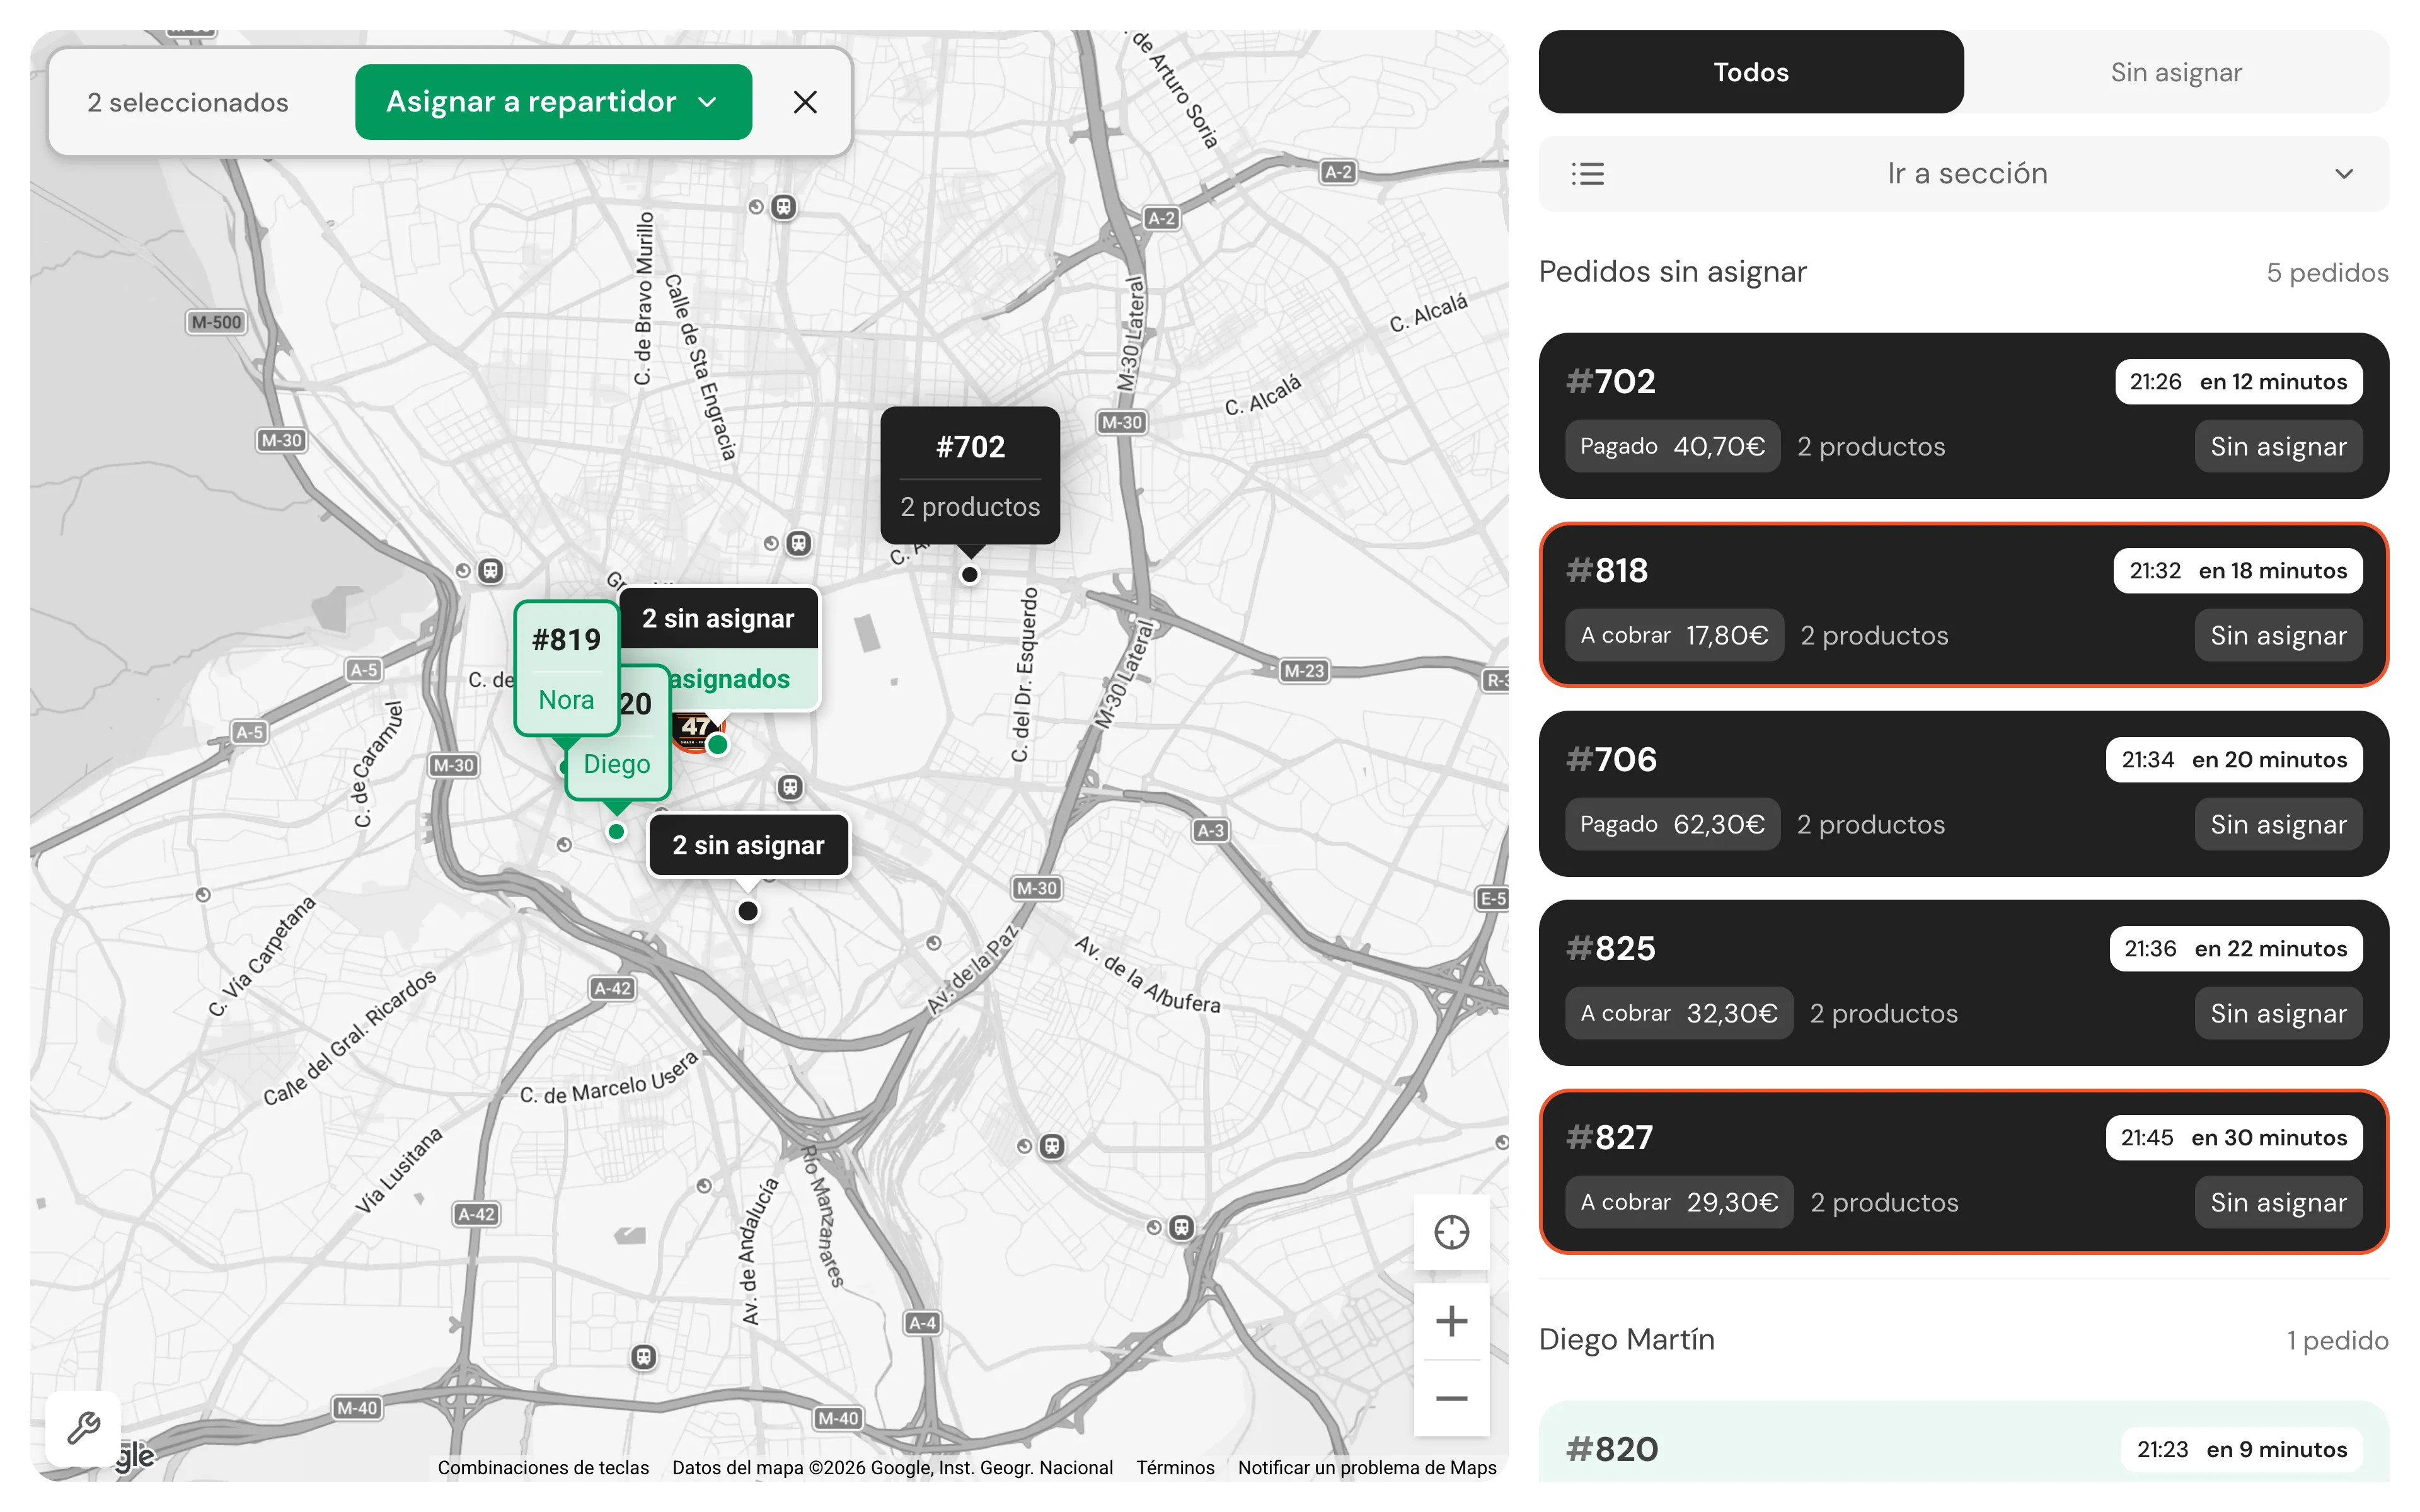Zoom out the map with the minus icon
Screen dimensions: 2420x1512
[x=1451, y=1398]
